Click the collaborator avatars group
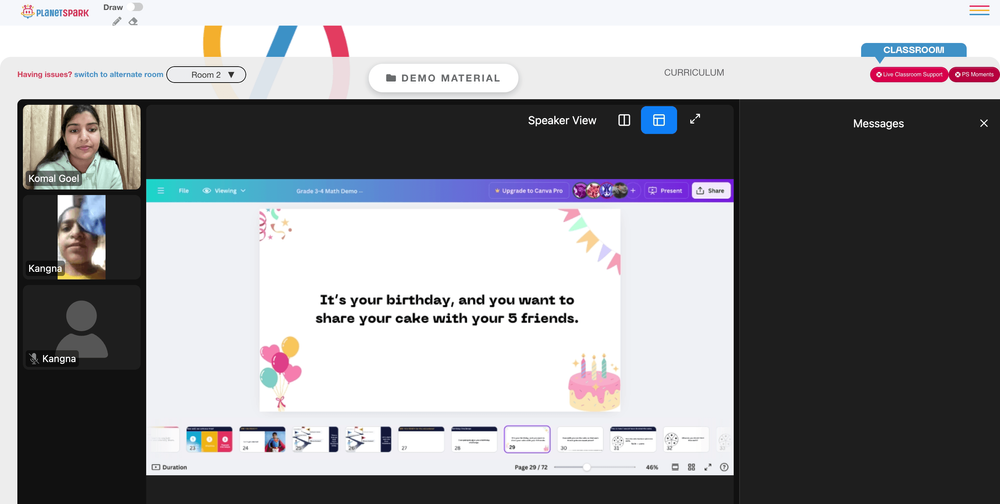Viewport: 1000px width, 504px height. click(x=599, y=190)
